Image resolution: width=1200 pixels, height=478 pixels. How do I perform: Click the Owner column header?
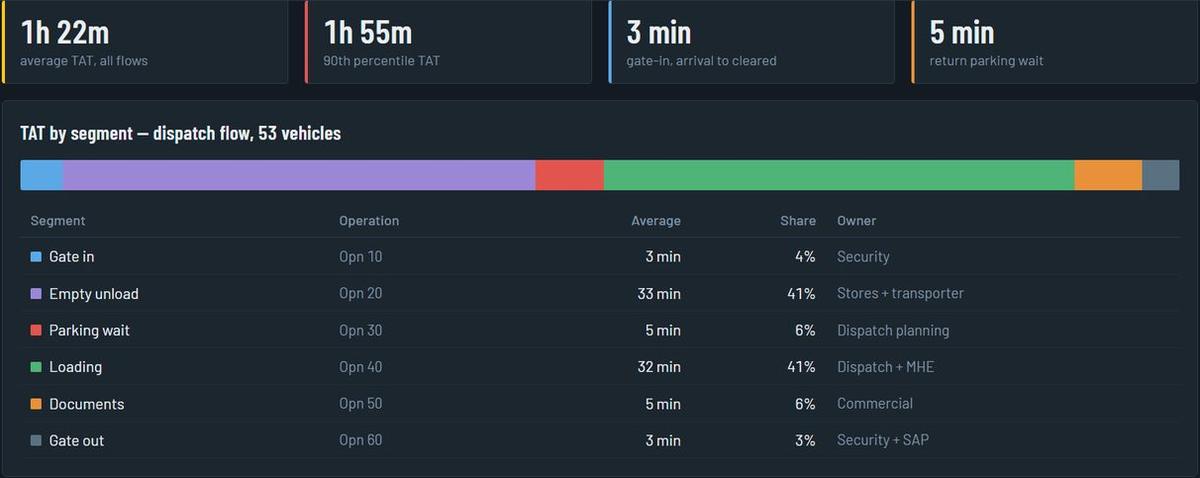click(x=856, y=221)
